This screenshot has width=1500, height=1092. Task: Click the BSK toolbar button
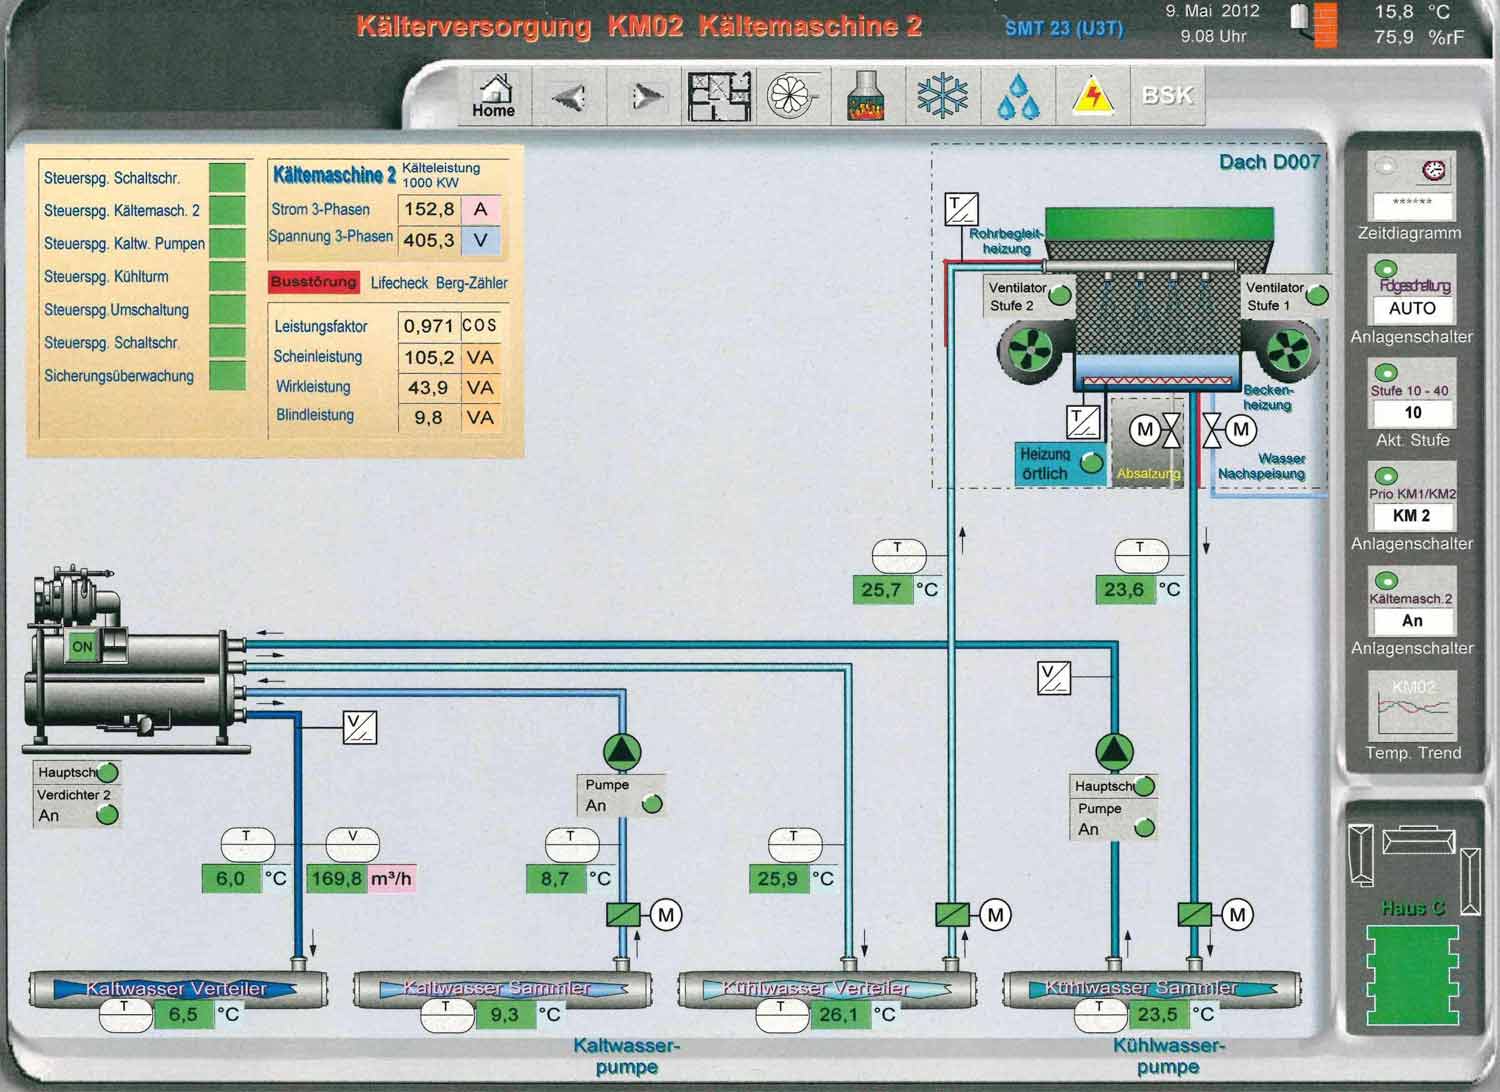[x=1167, y=96]
